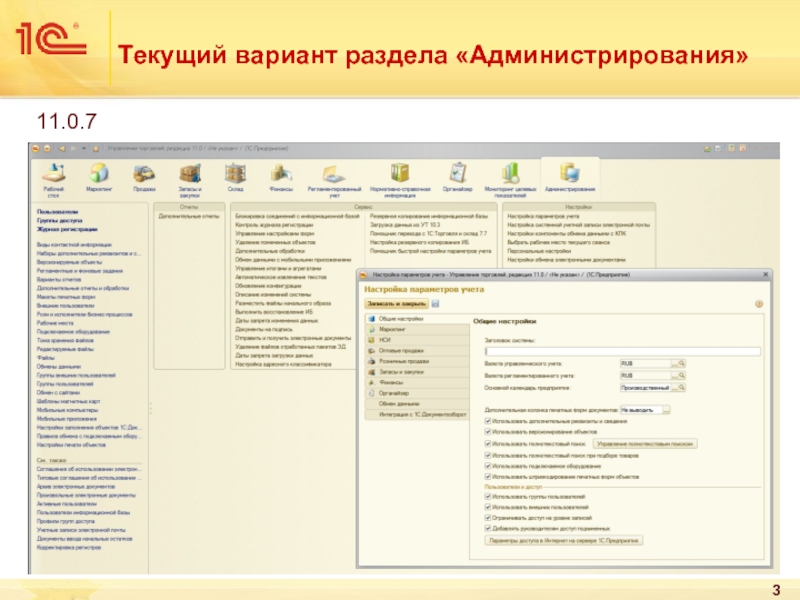The image size is (800, 600).
Task: Disable Использовать группы пользователей checkbox
Action: [x=487, y=496]
